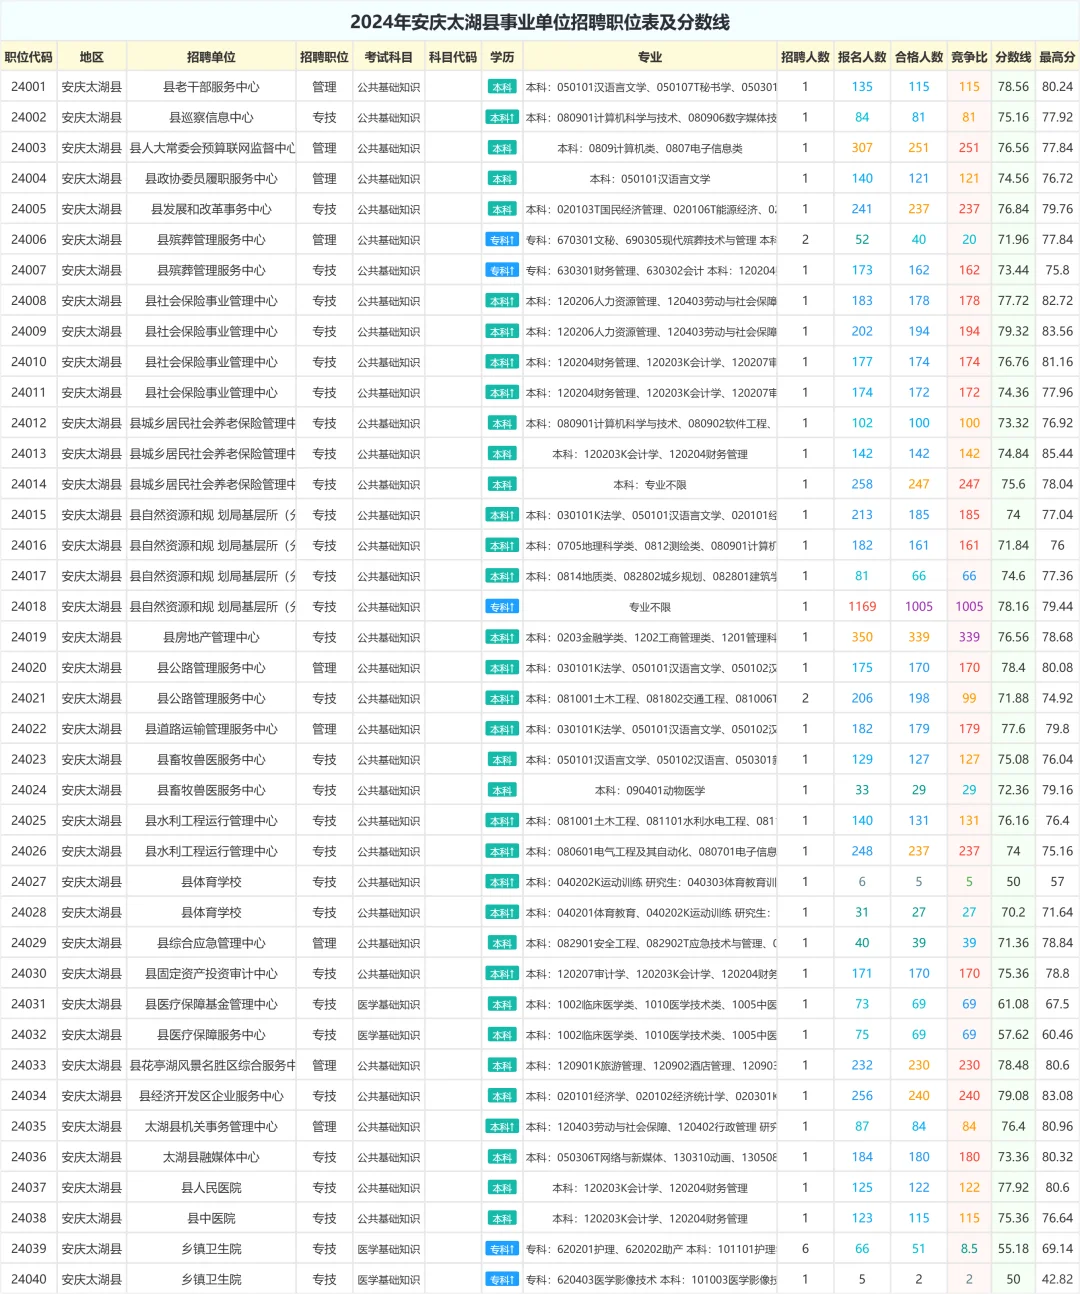Image resolution: width=1080 pixels, height=1294 pixels.
Task: Click competition ratio 20 in row 24006
Action: click(969, 240)
